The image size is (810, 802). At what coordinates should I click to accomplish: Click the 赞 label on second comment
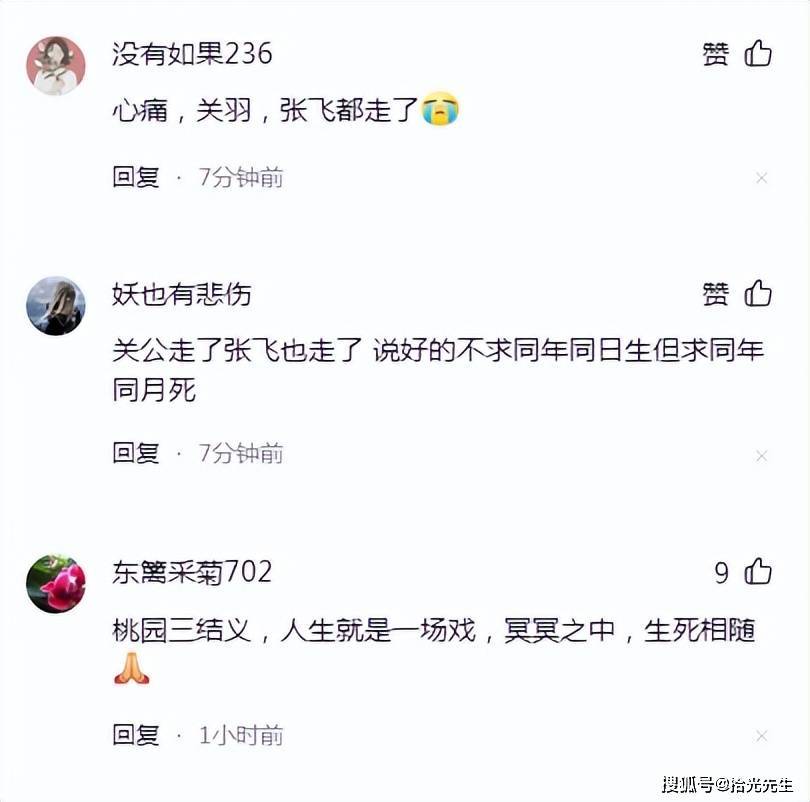716,294
